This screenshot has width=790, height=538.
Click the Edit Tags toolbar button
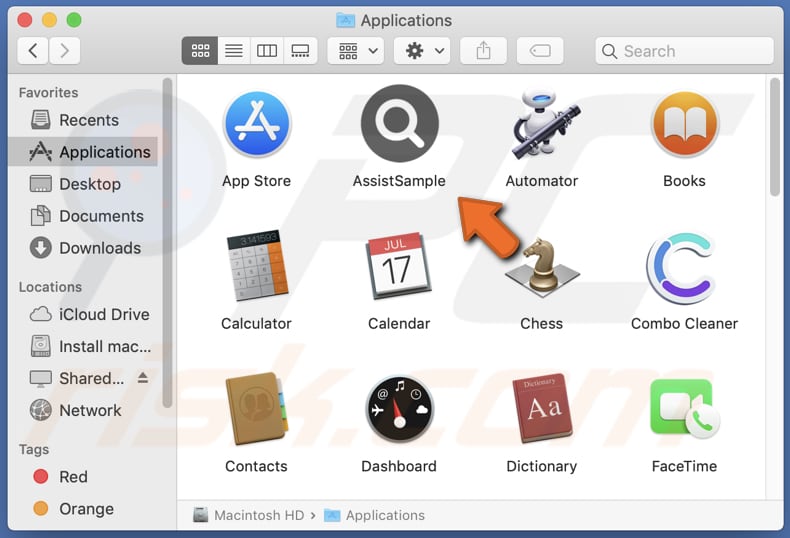click(x=540, y=50)
